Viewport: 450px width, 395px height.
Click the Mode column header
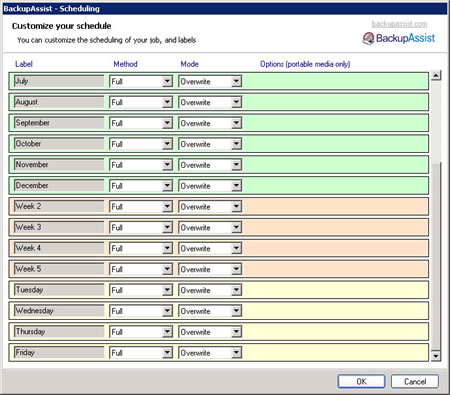tap(189, 64)
